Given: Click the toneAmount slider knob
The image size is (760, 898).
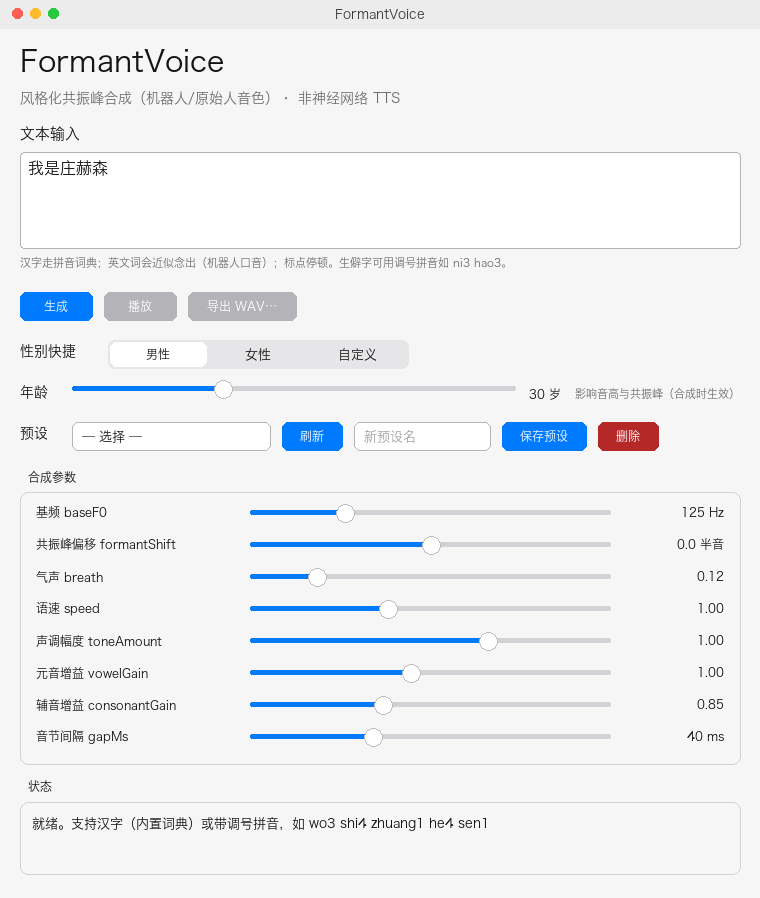Looking at the screenshot, I should point(488,641).
